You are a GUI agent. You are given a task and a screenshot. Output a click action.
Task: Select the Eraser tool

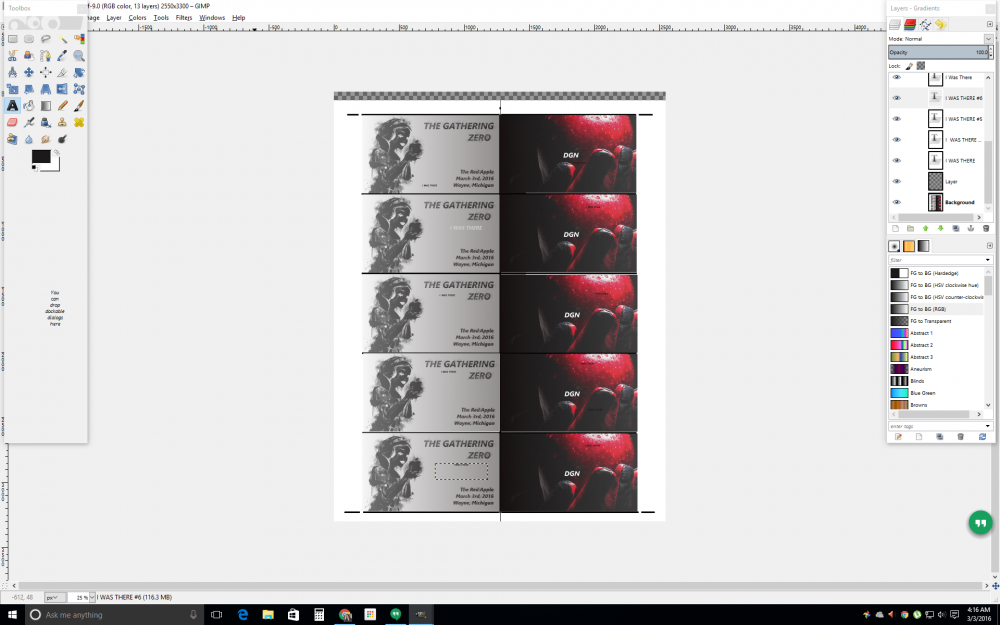pos(12,122)
